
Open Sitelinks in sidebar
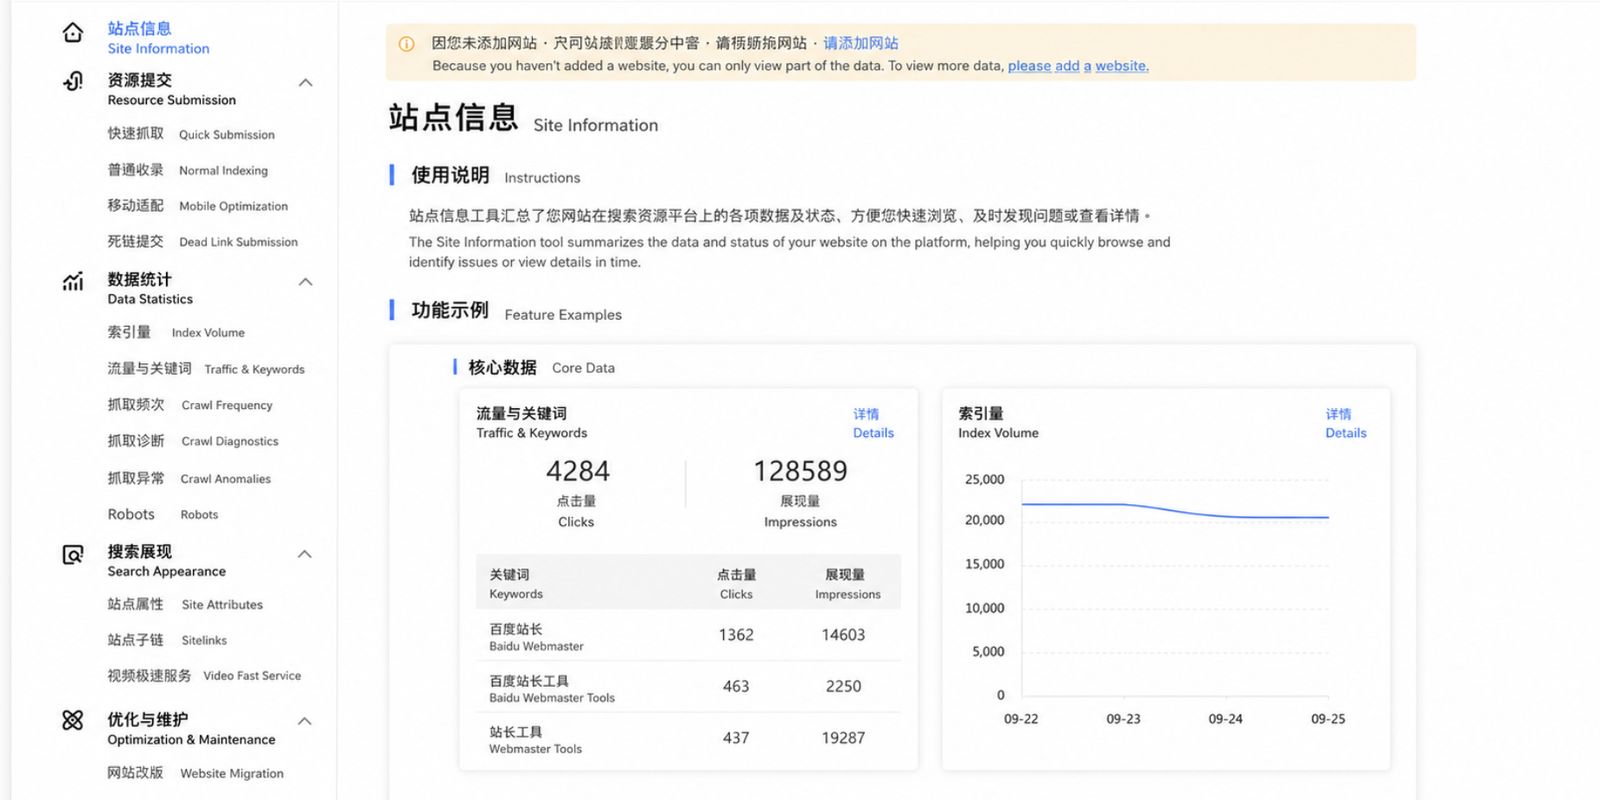click(167, 640)
